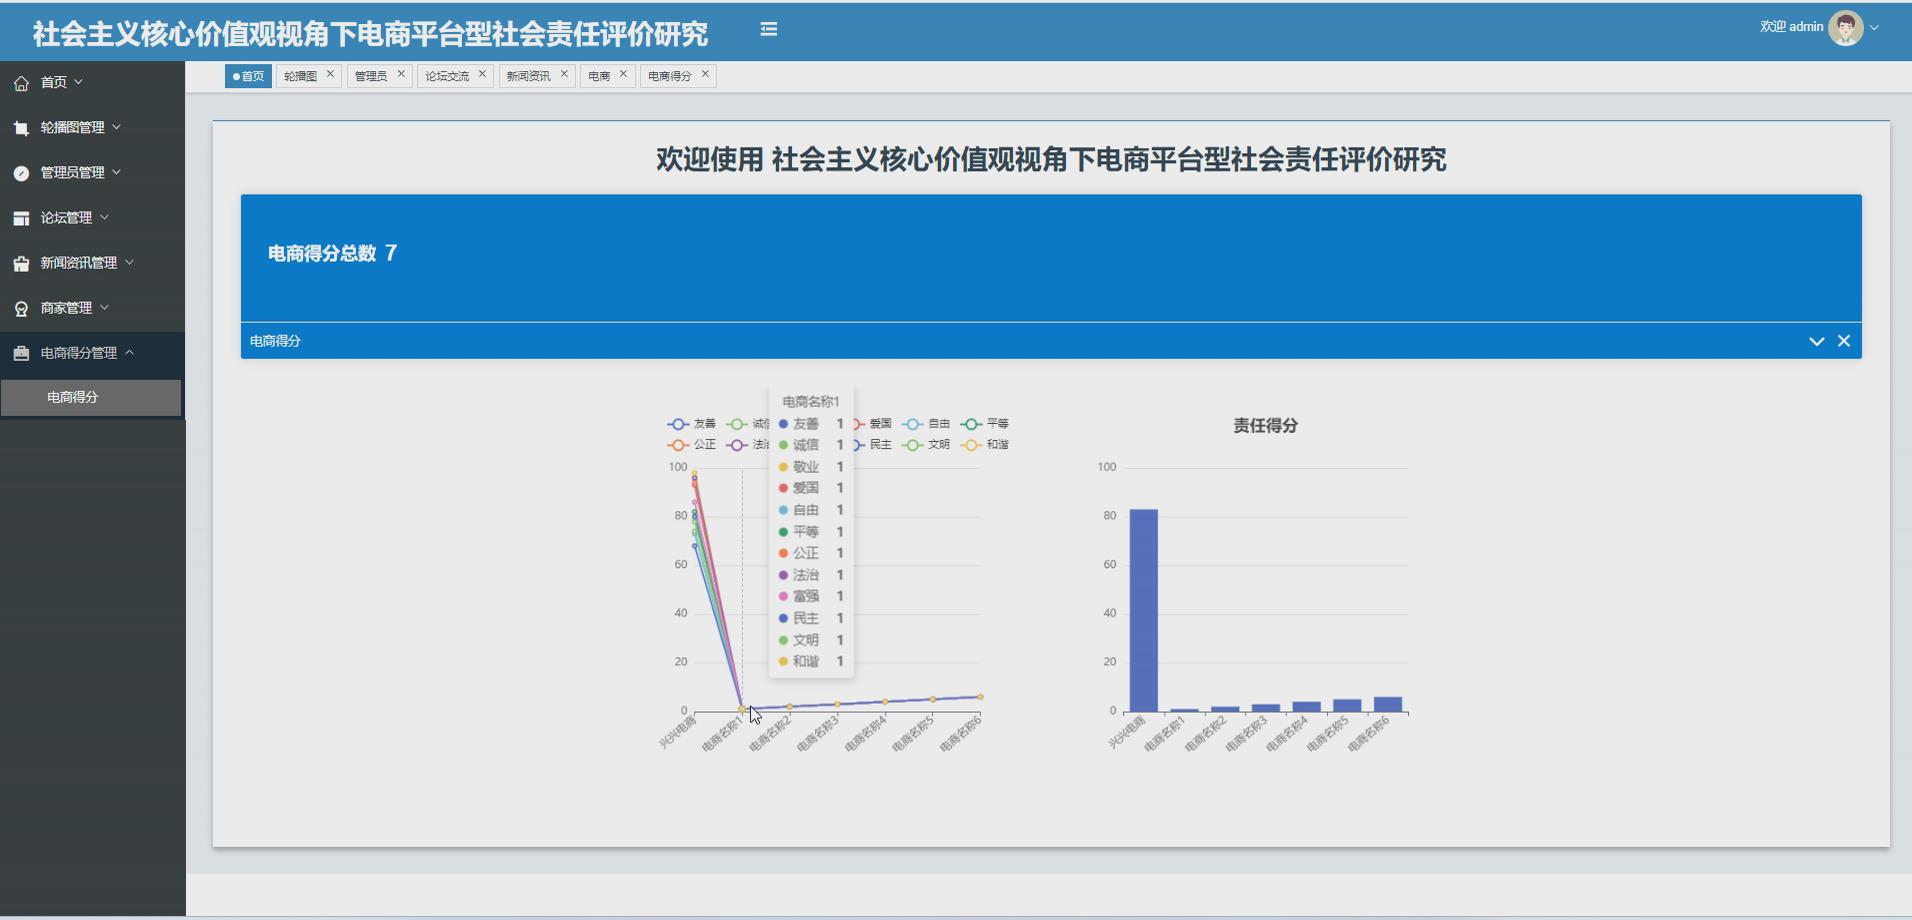Toggle the 公正 legend item off
1912x920 pixels.
694,444
